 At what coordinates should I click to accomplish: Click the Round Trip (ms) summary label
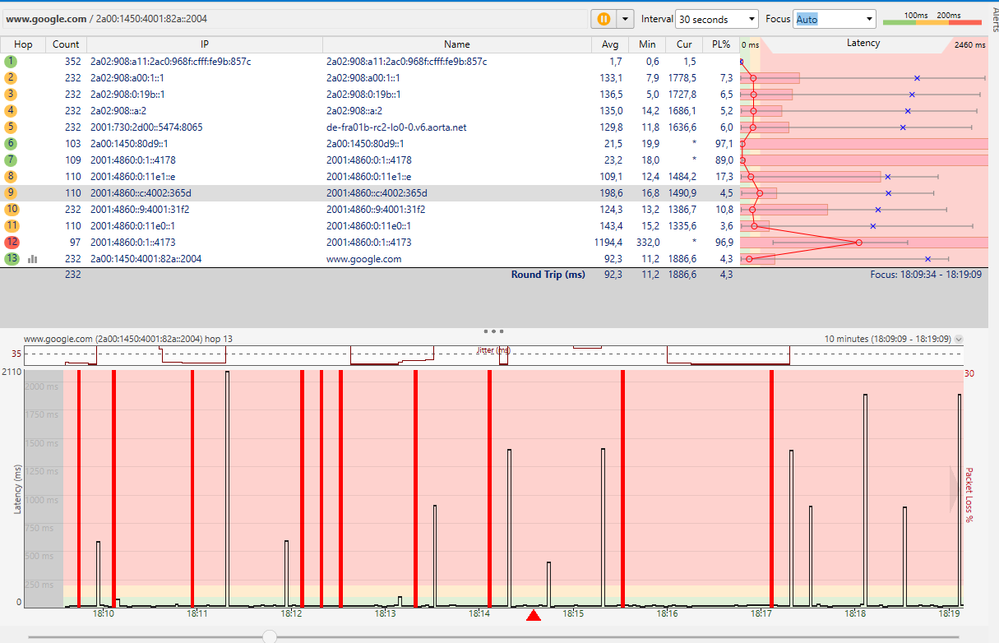click(x=548, y=275)
